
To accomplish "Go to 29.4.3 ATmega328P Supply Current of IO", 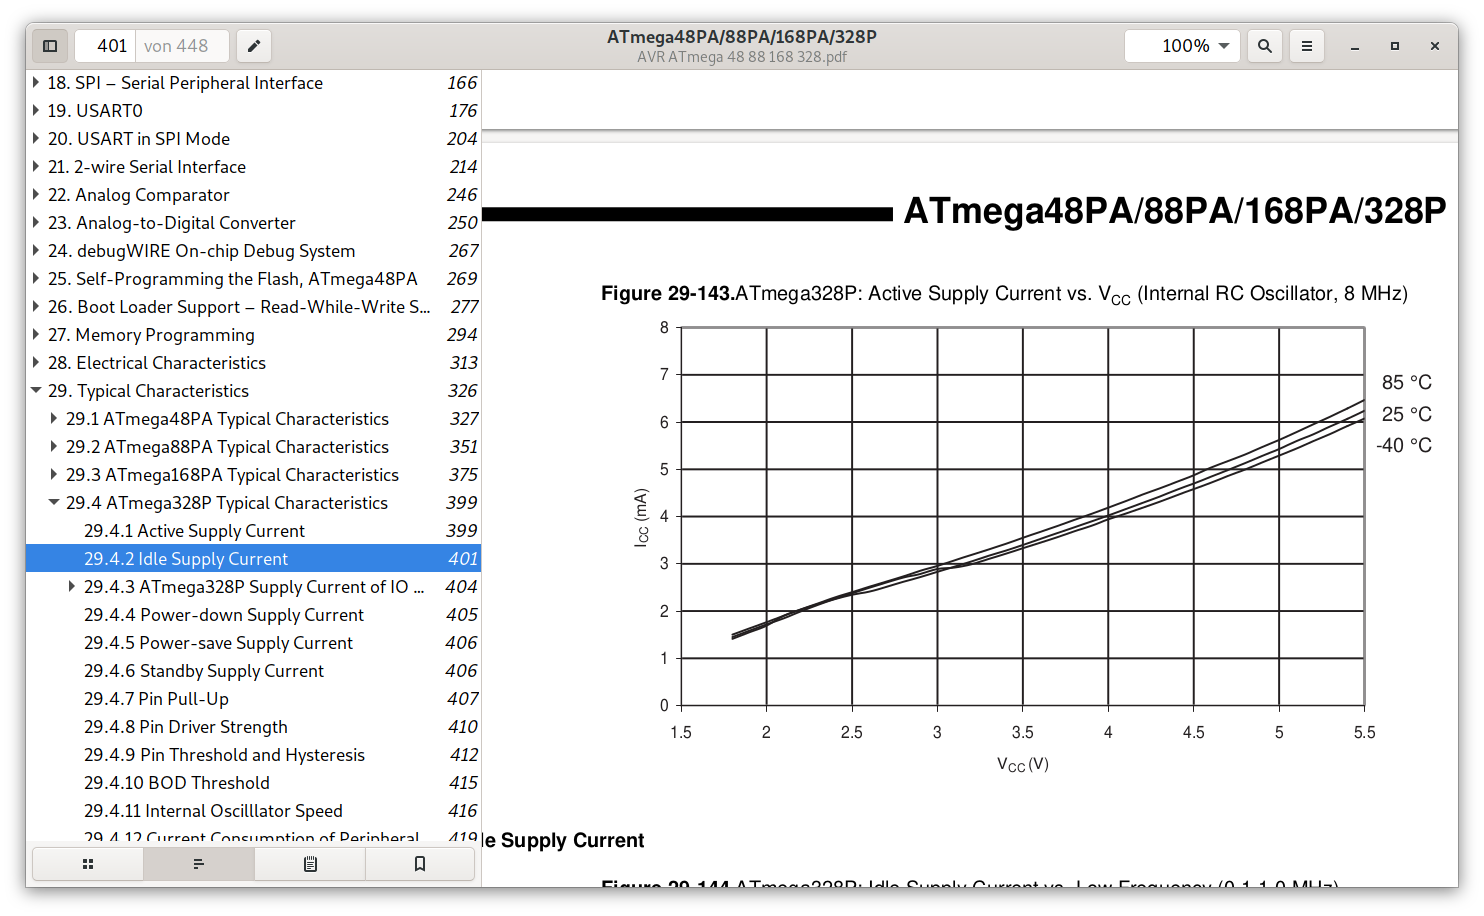I will (x=254, y=587).
